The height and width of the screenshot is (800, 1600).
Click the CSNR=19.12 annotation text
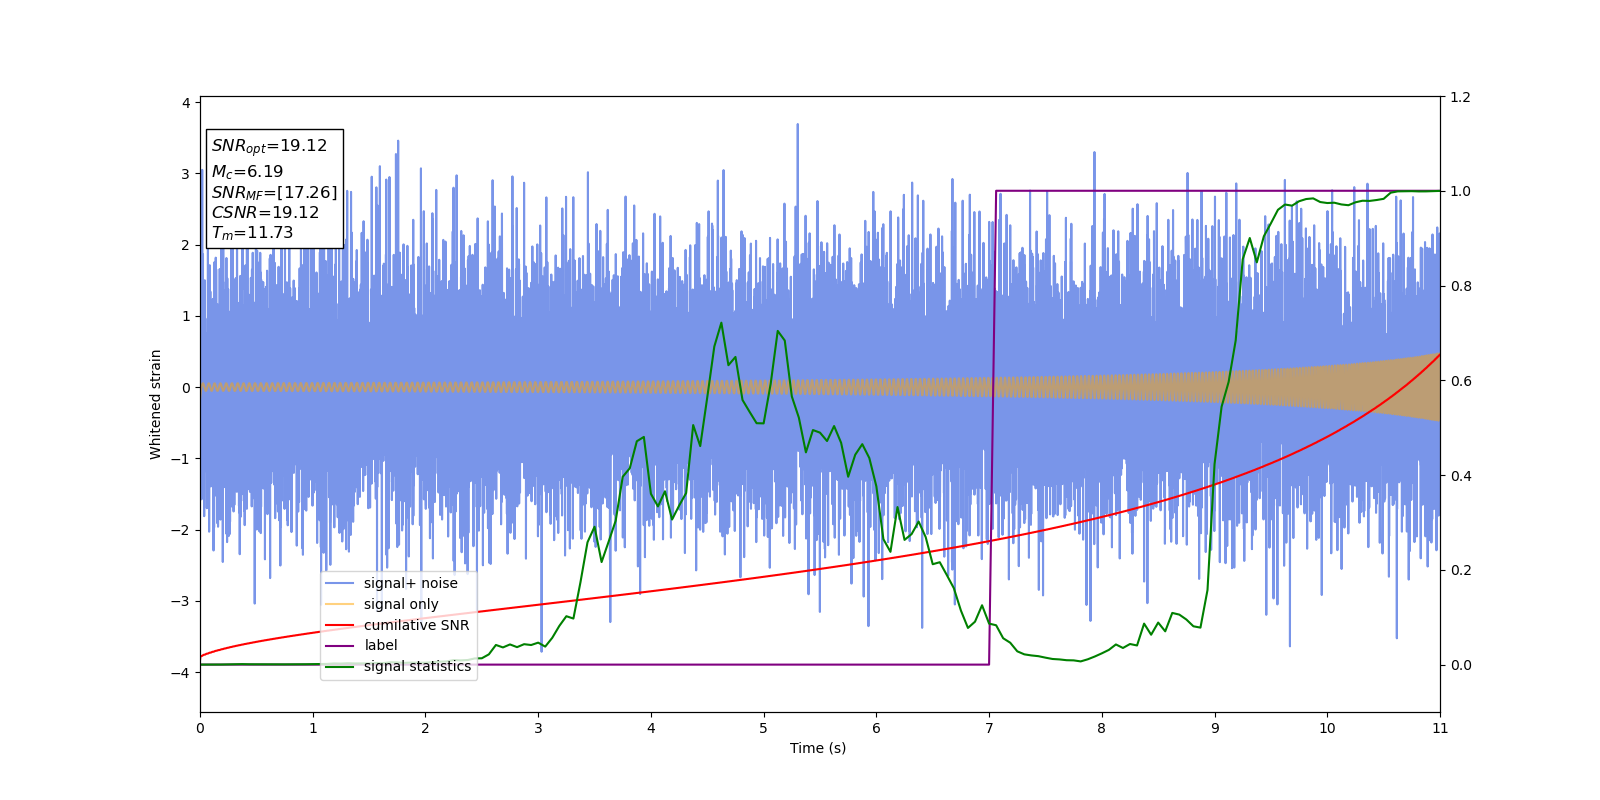point(265,213)
